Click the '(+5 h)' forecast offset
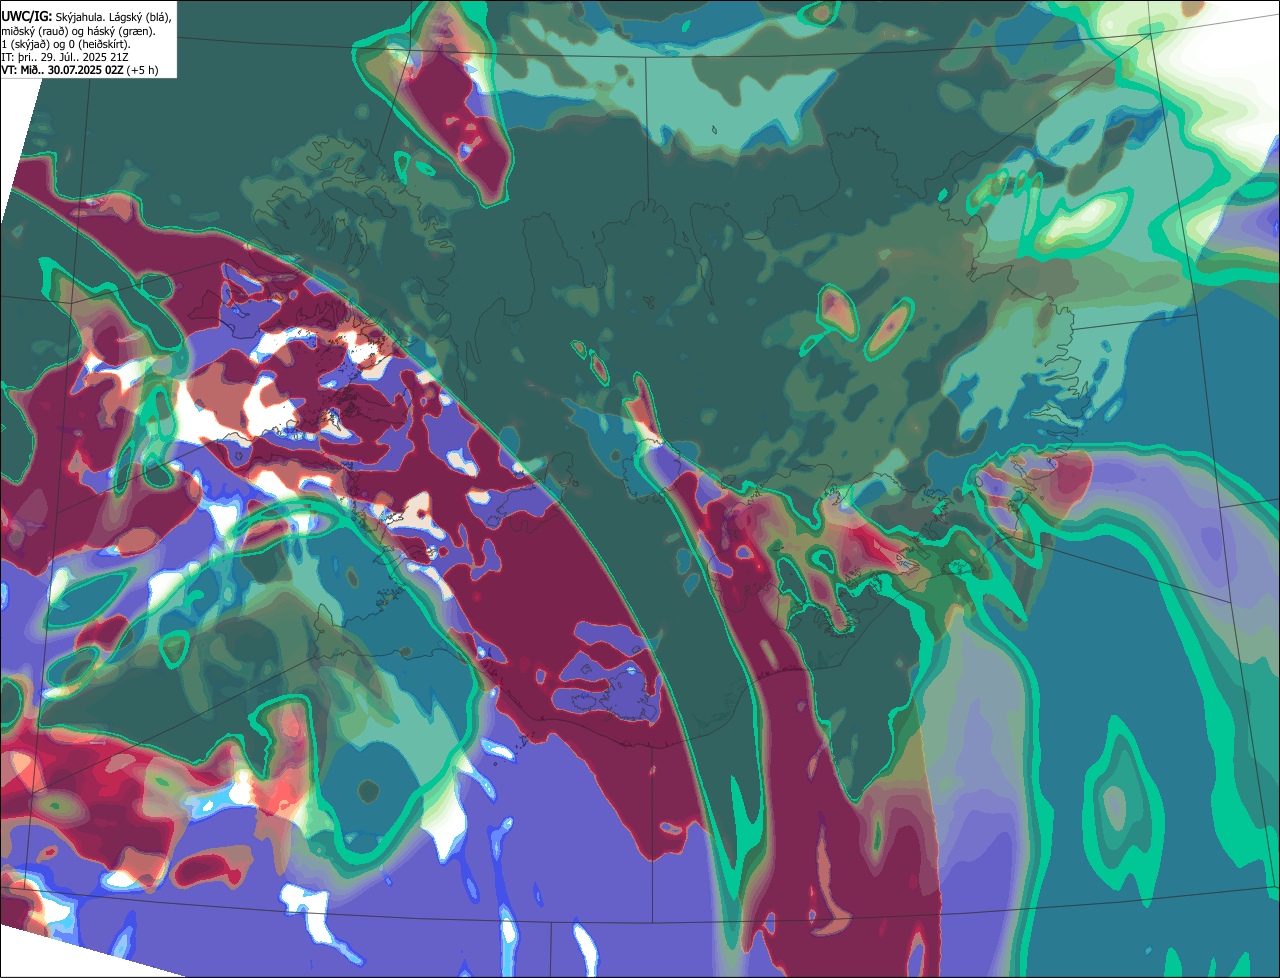The image size is (1280, 978). click(142, 70)
